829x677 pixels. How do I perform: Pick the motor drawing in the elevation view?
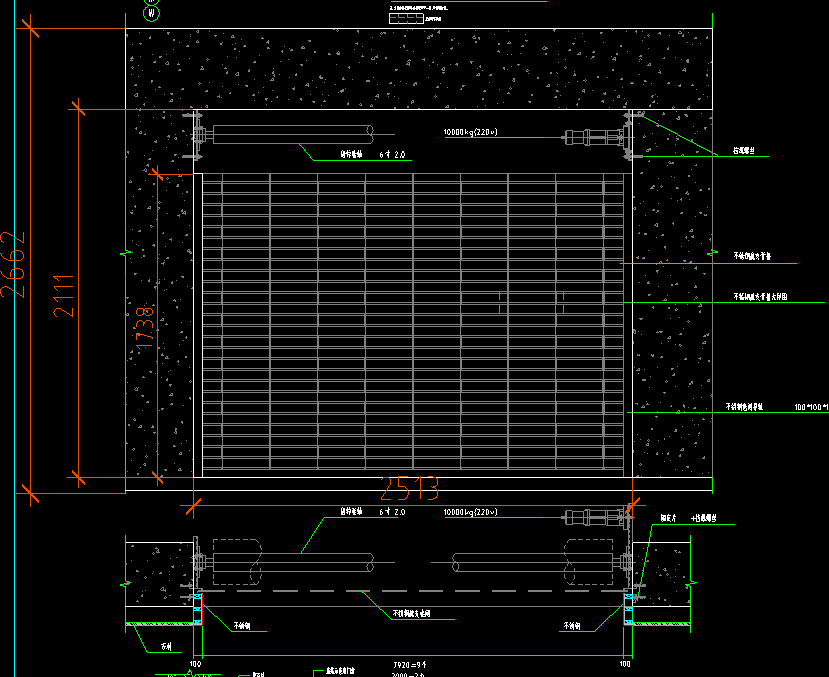point(597,137)
